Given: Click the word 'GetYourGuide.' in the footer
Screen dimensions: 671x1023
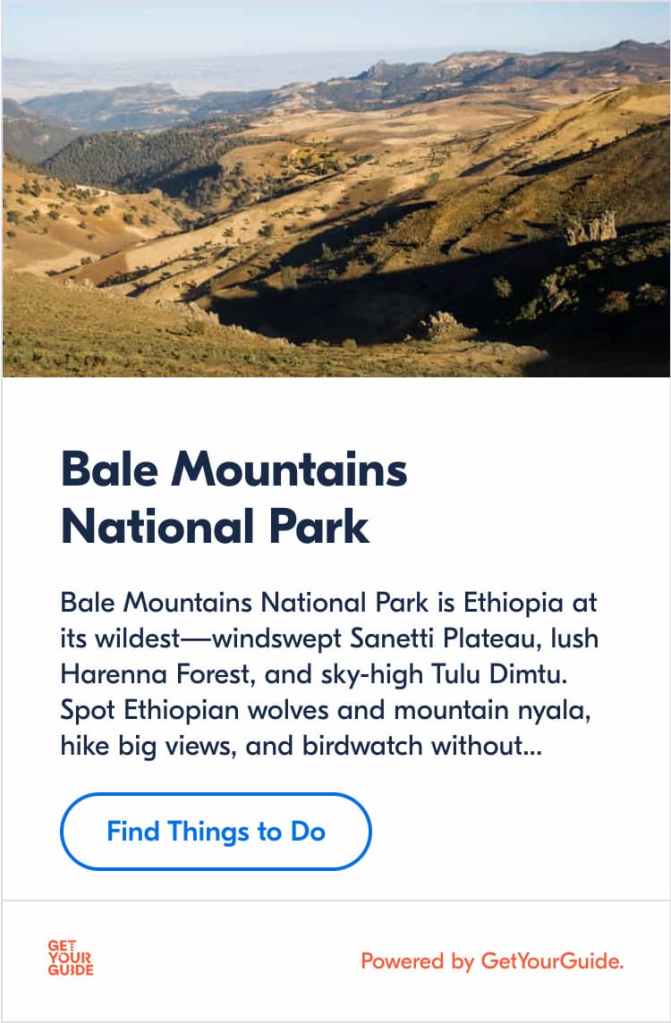Looking at the screenshot, I should (x=553, y=962).
